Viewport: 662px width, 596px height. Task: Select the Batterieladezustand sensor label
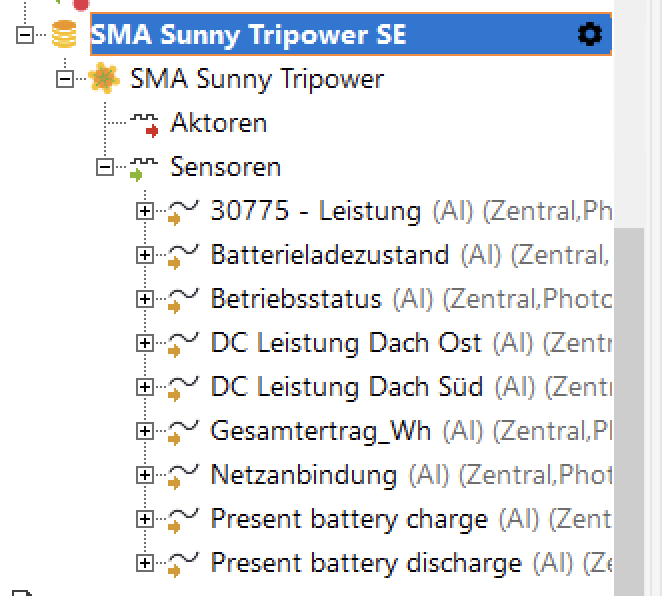[330, 255]
